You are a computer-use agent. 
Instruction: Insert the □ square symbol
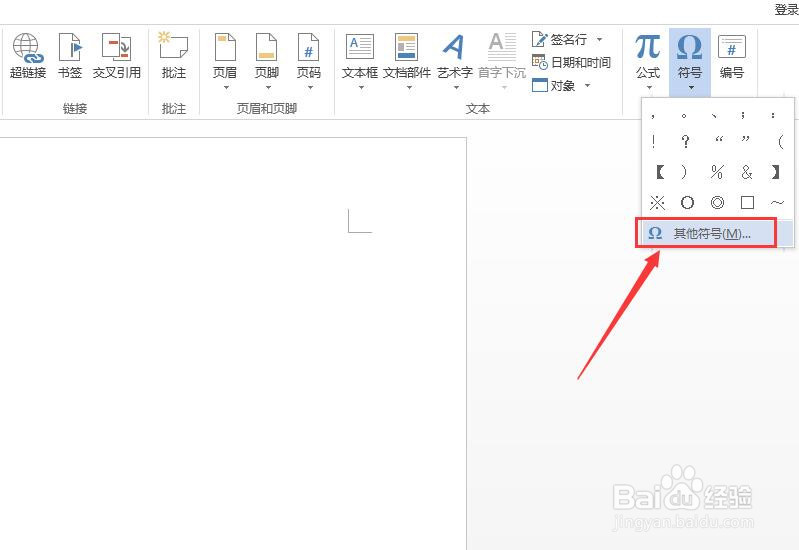tap(747, 203)
